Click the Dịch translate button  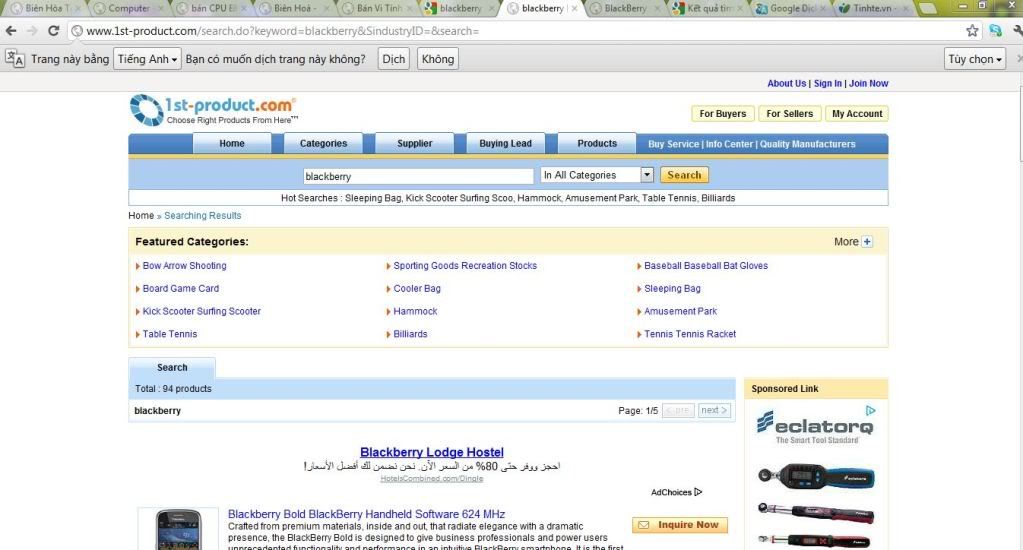coord(394,59)
